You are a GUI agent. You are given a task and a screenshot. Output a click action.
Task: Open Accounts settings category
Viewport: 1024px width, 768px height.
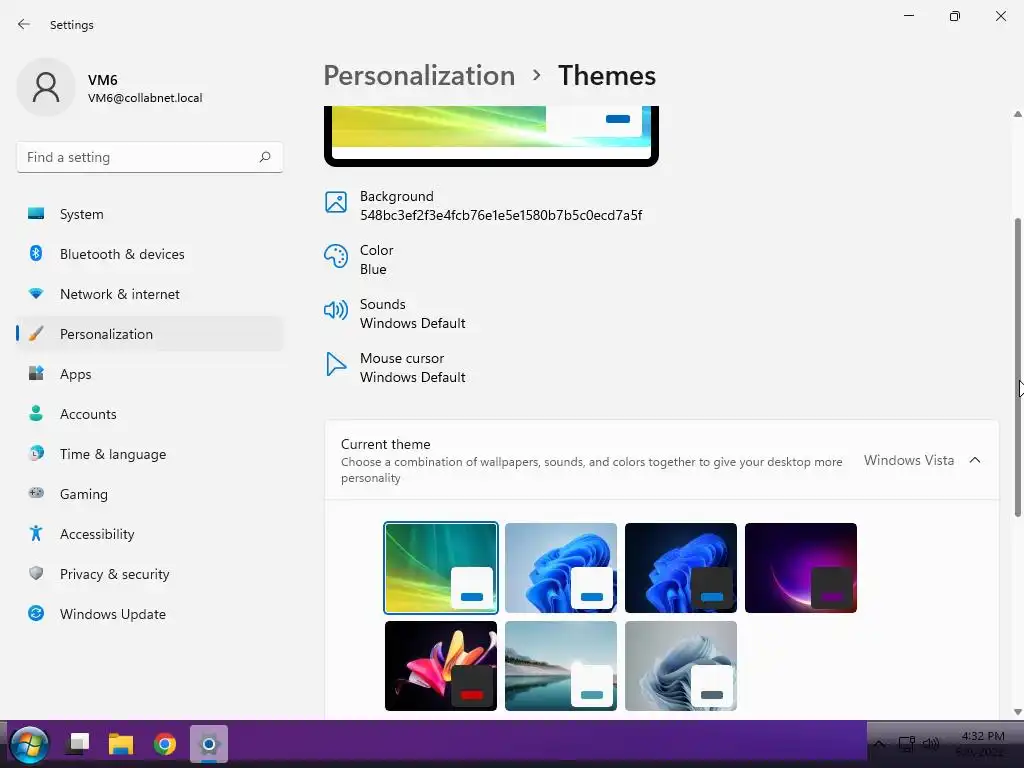coord(150,414)
